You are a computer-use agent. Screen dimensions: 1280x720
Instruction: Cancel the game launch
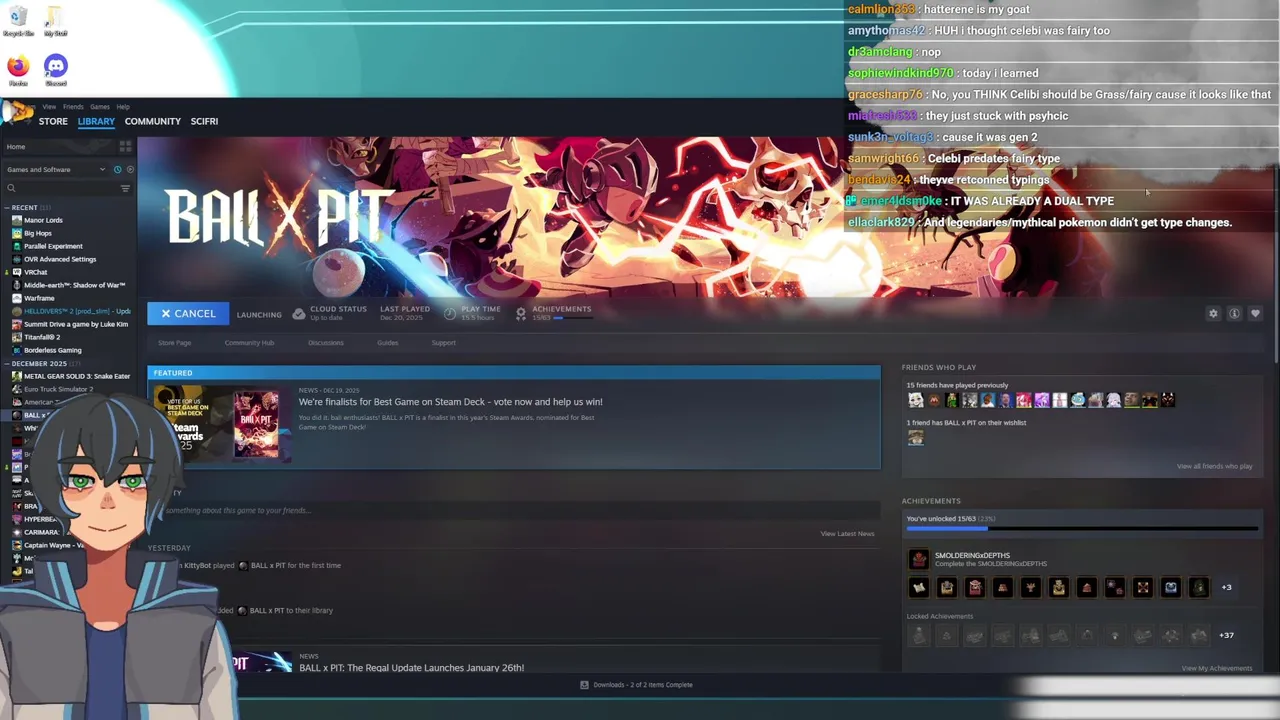click(188, 314)
